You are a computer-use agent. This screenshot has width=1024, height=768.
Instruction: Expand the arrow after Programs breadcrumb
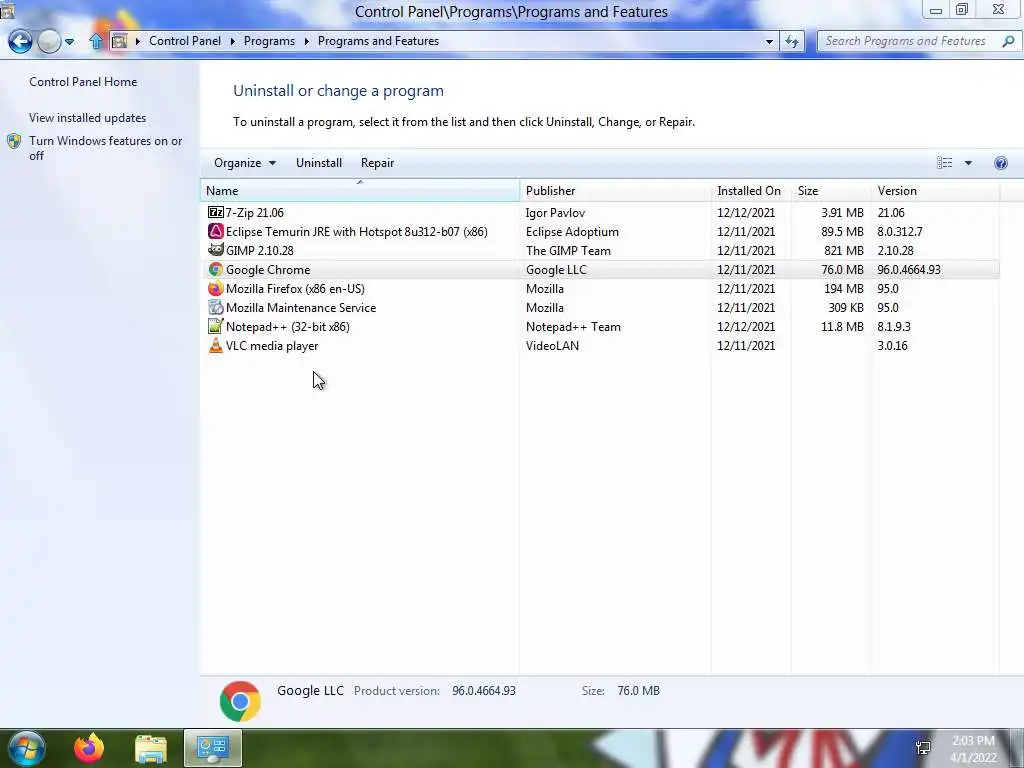pos(306,41)
